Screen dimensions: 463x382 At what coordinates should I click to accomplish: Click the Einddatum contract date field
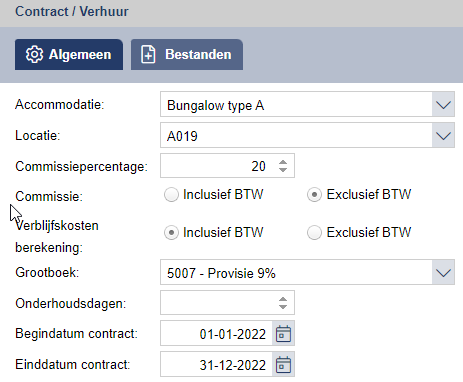tap(217, 364)
